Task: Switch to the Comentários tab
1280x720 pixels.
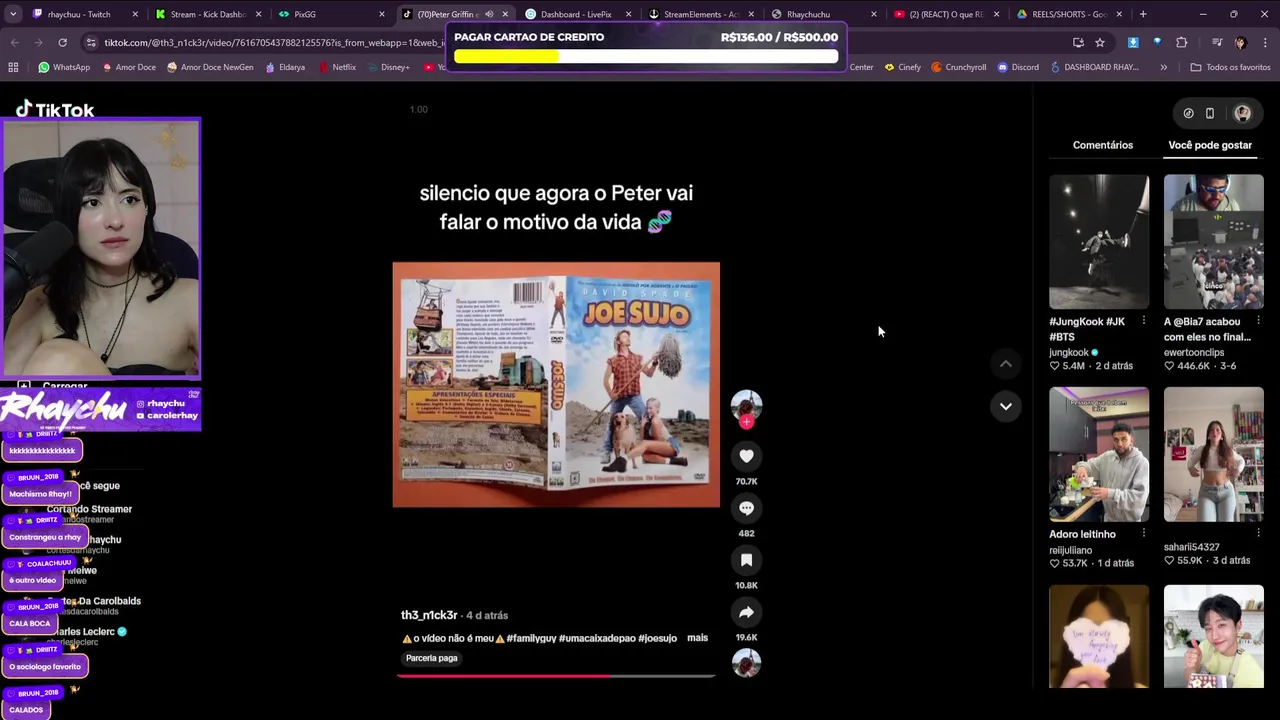Action: [1103, 145]
